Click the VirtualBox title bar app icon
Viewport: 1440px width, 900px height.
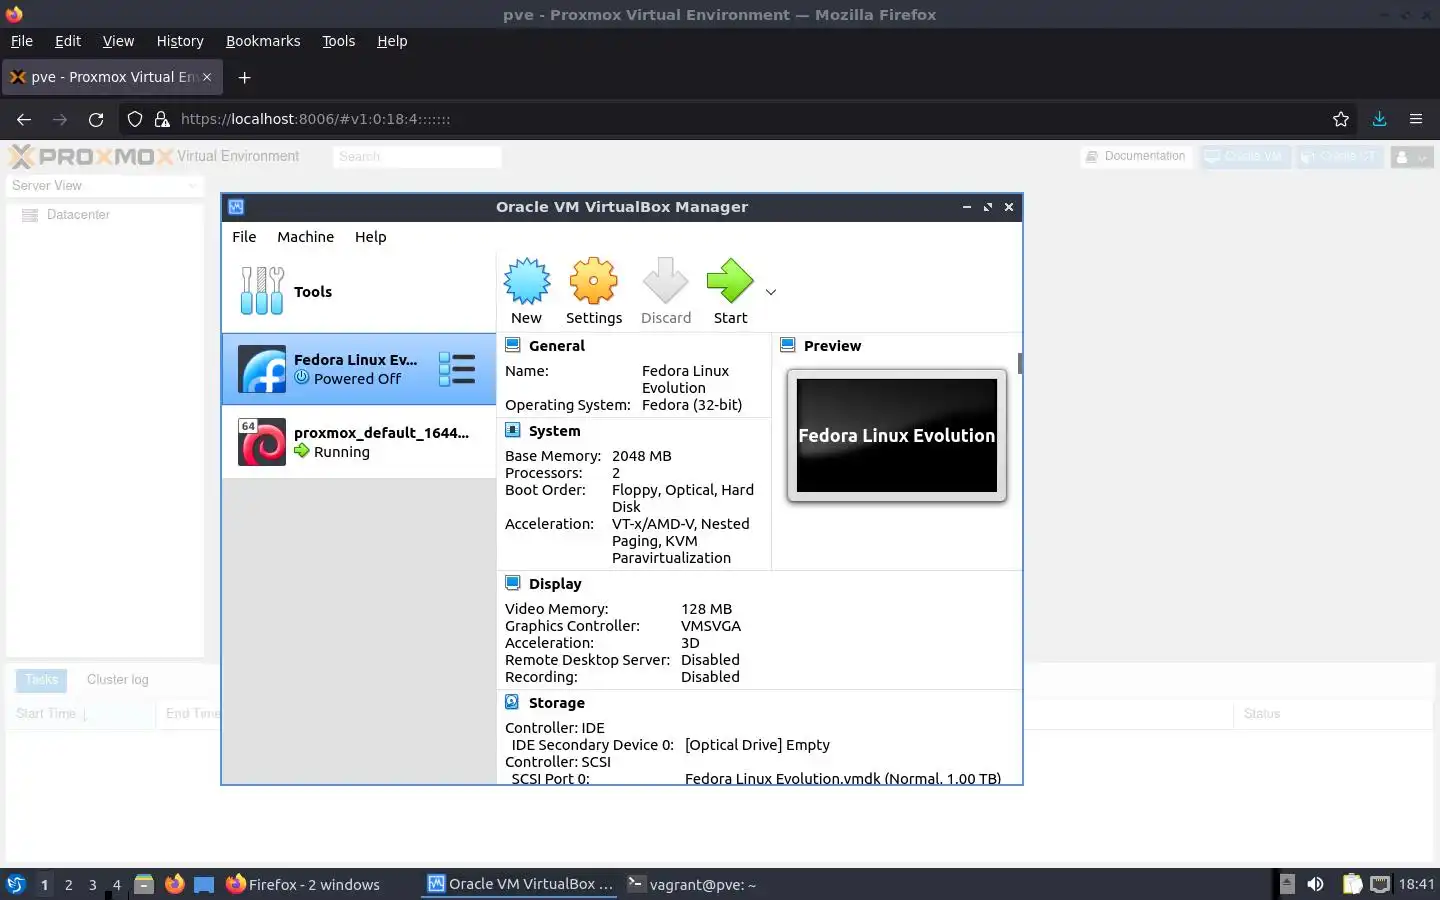(x=236, y=207)
